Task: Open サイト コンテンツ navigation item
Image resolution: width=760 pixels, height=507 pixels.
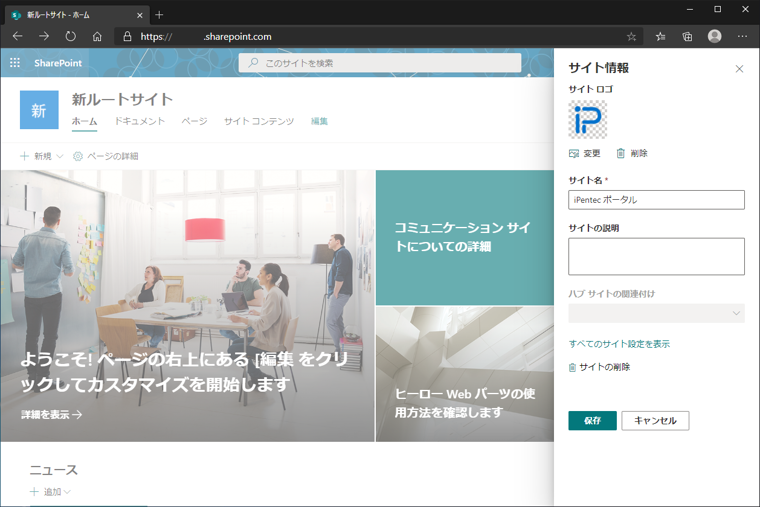Action: point(259,121)
